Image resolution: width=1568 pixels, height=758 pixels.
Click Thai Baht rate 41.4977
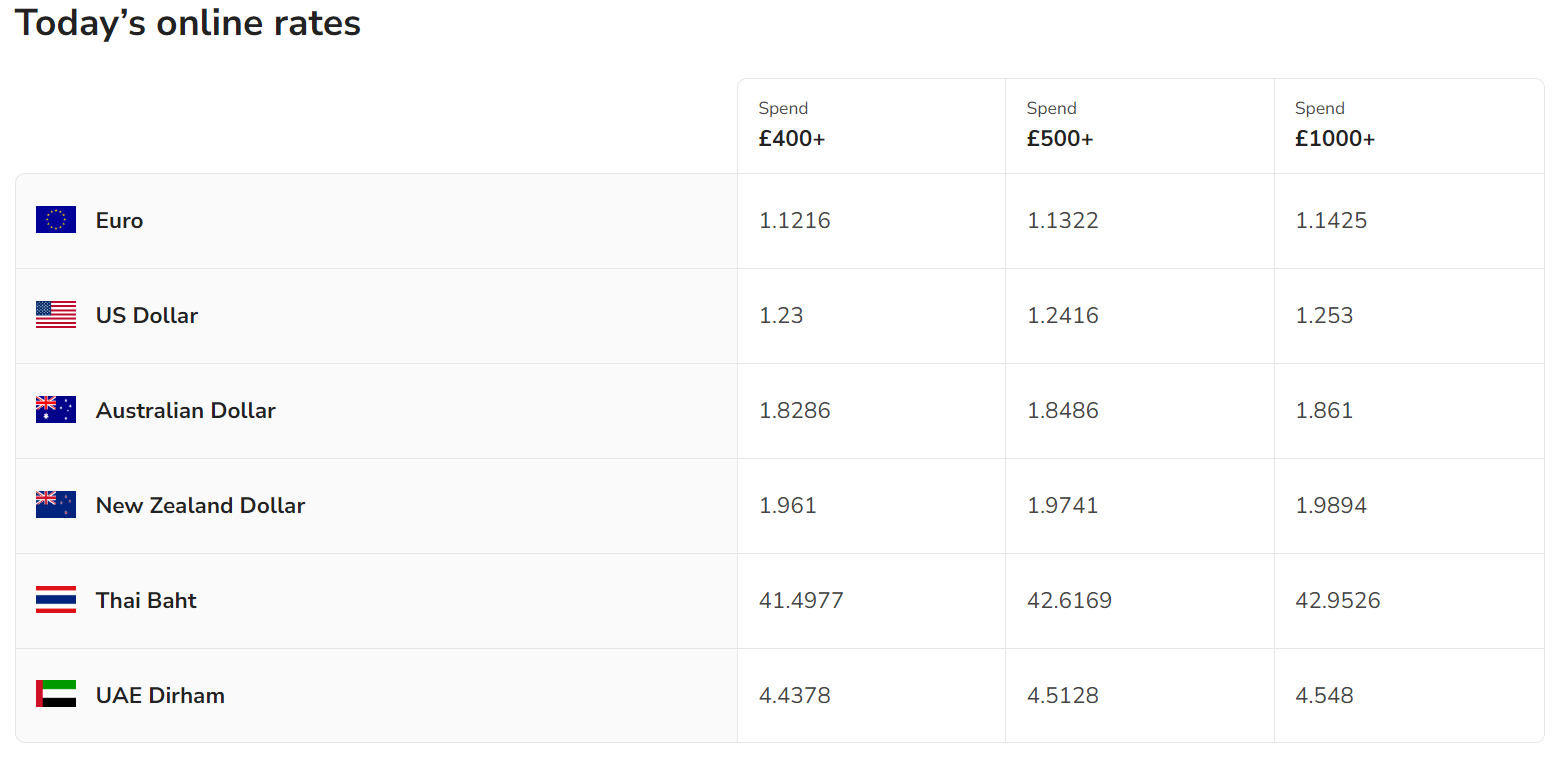click(x=801, y=601)
